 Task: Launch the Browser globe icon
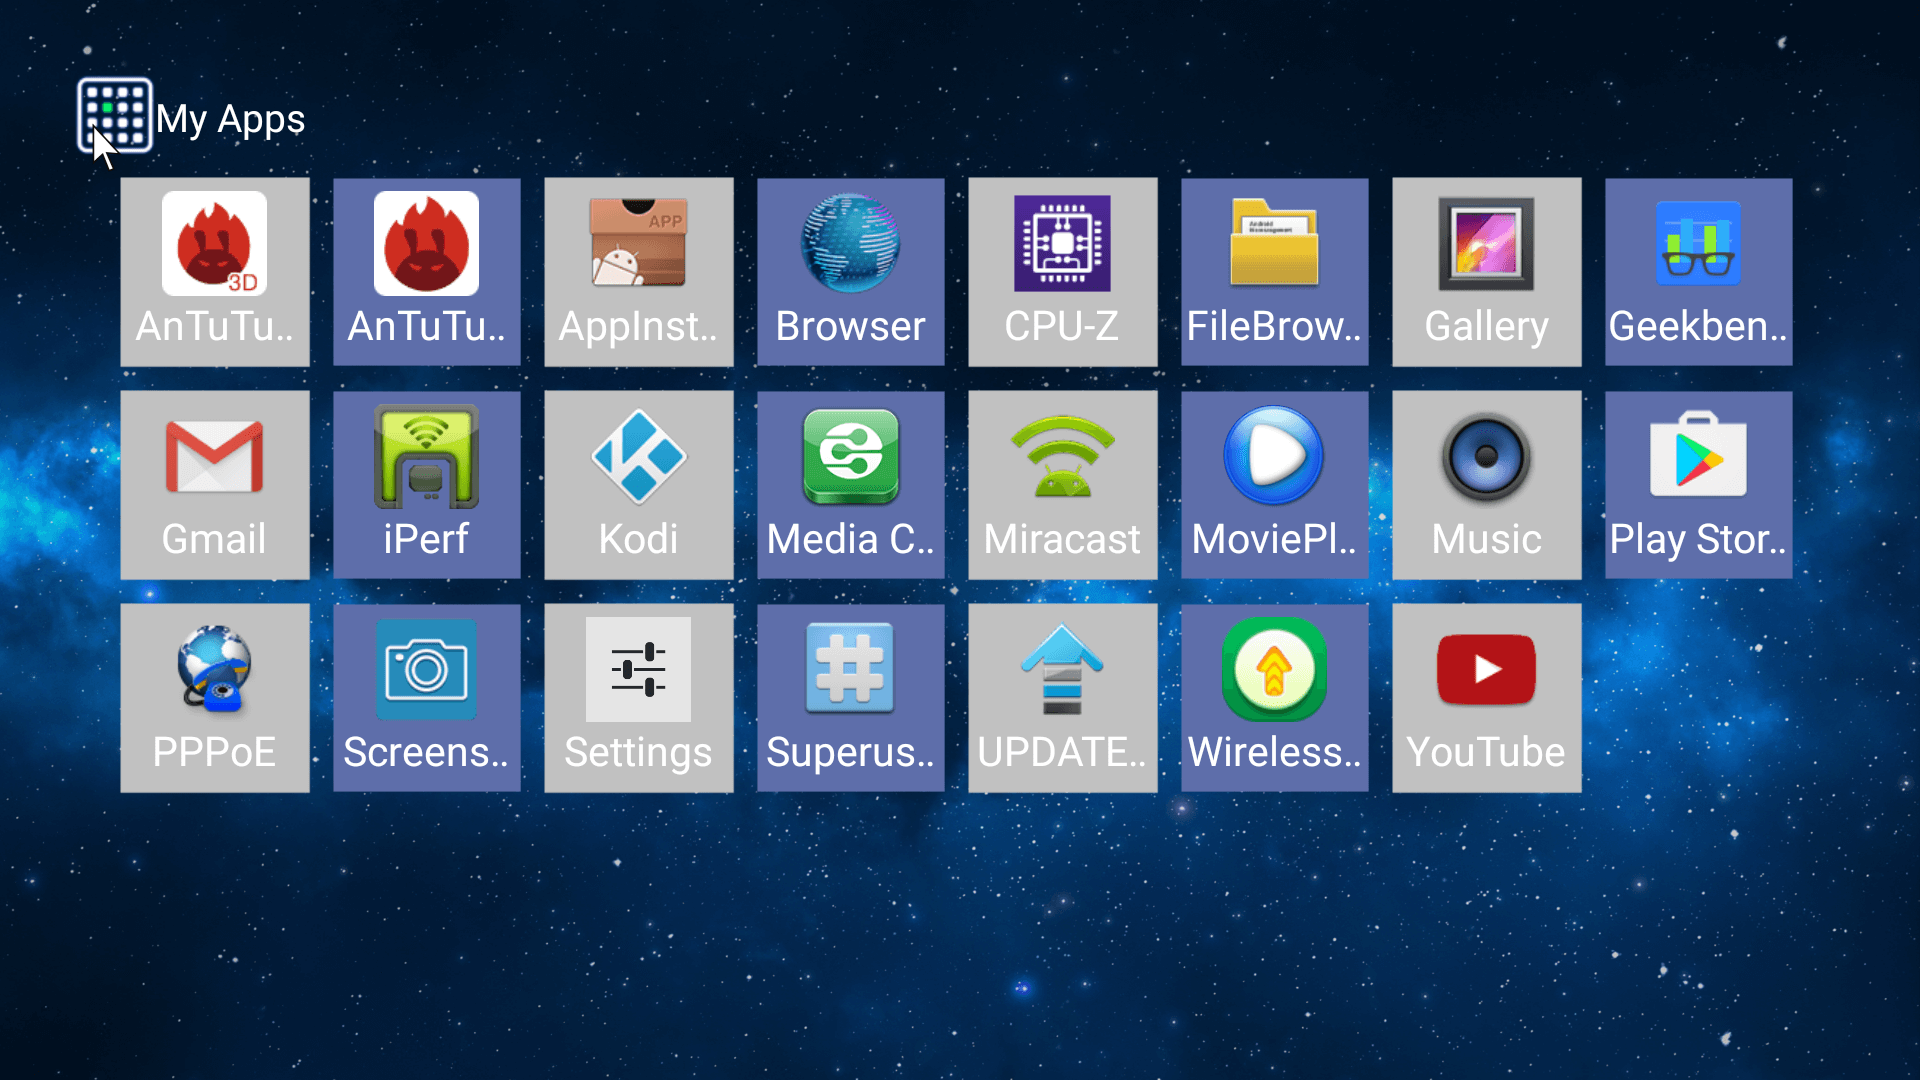coord(850,272)
